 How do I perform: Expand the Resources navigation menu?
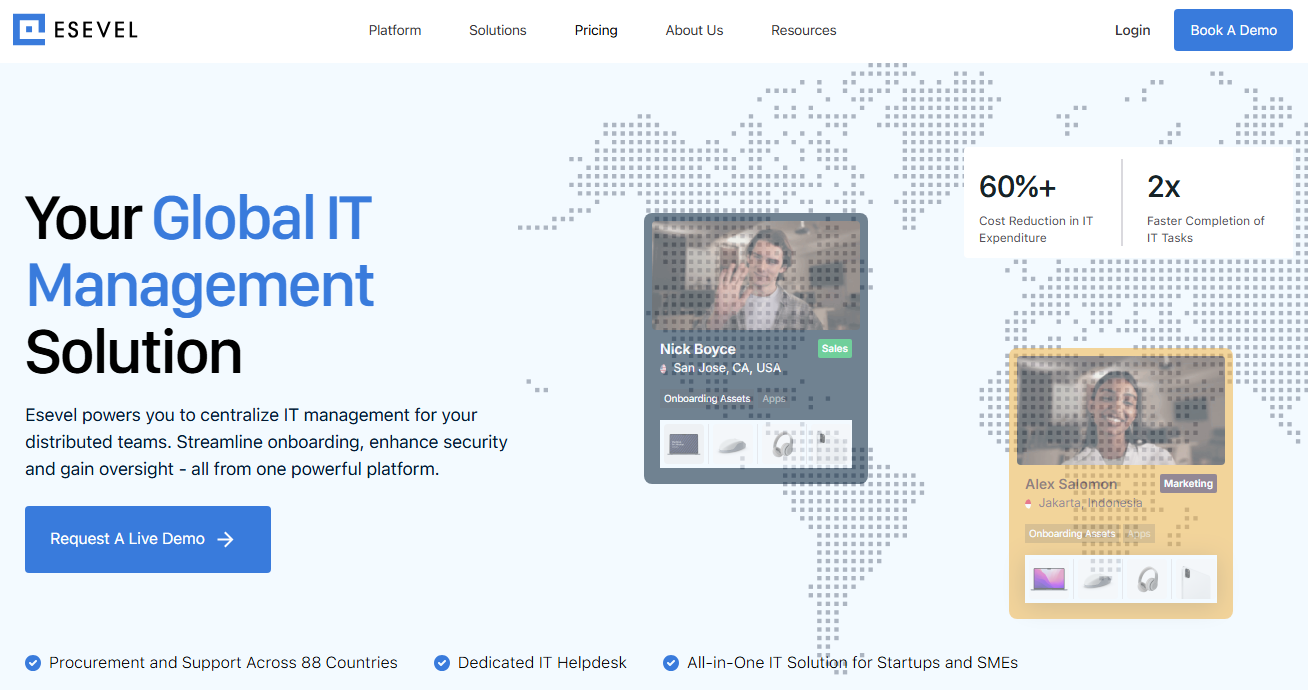coord(804,30)
